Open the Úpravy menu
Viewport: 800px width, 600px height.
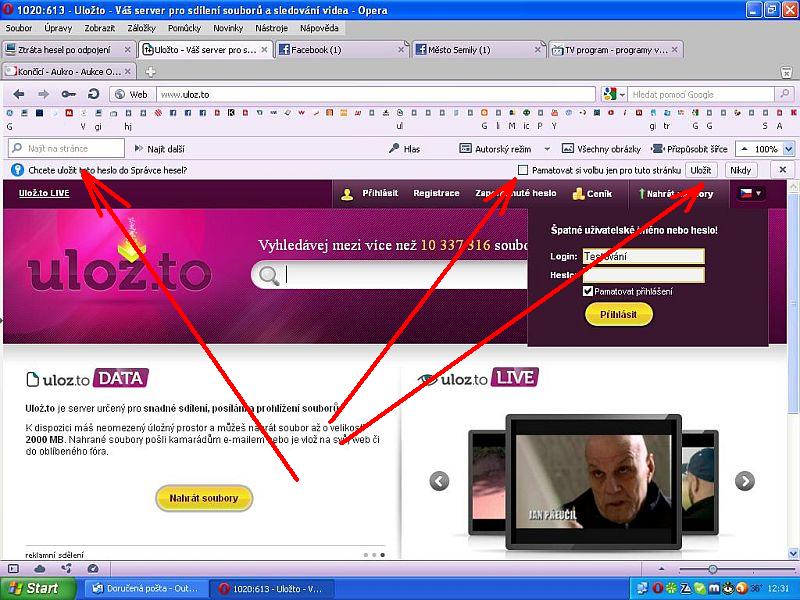(x=58, y=28)
